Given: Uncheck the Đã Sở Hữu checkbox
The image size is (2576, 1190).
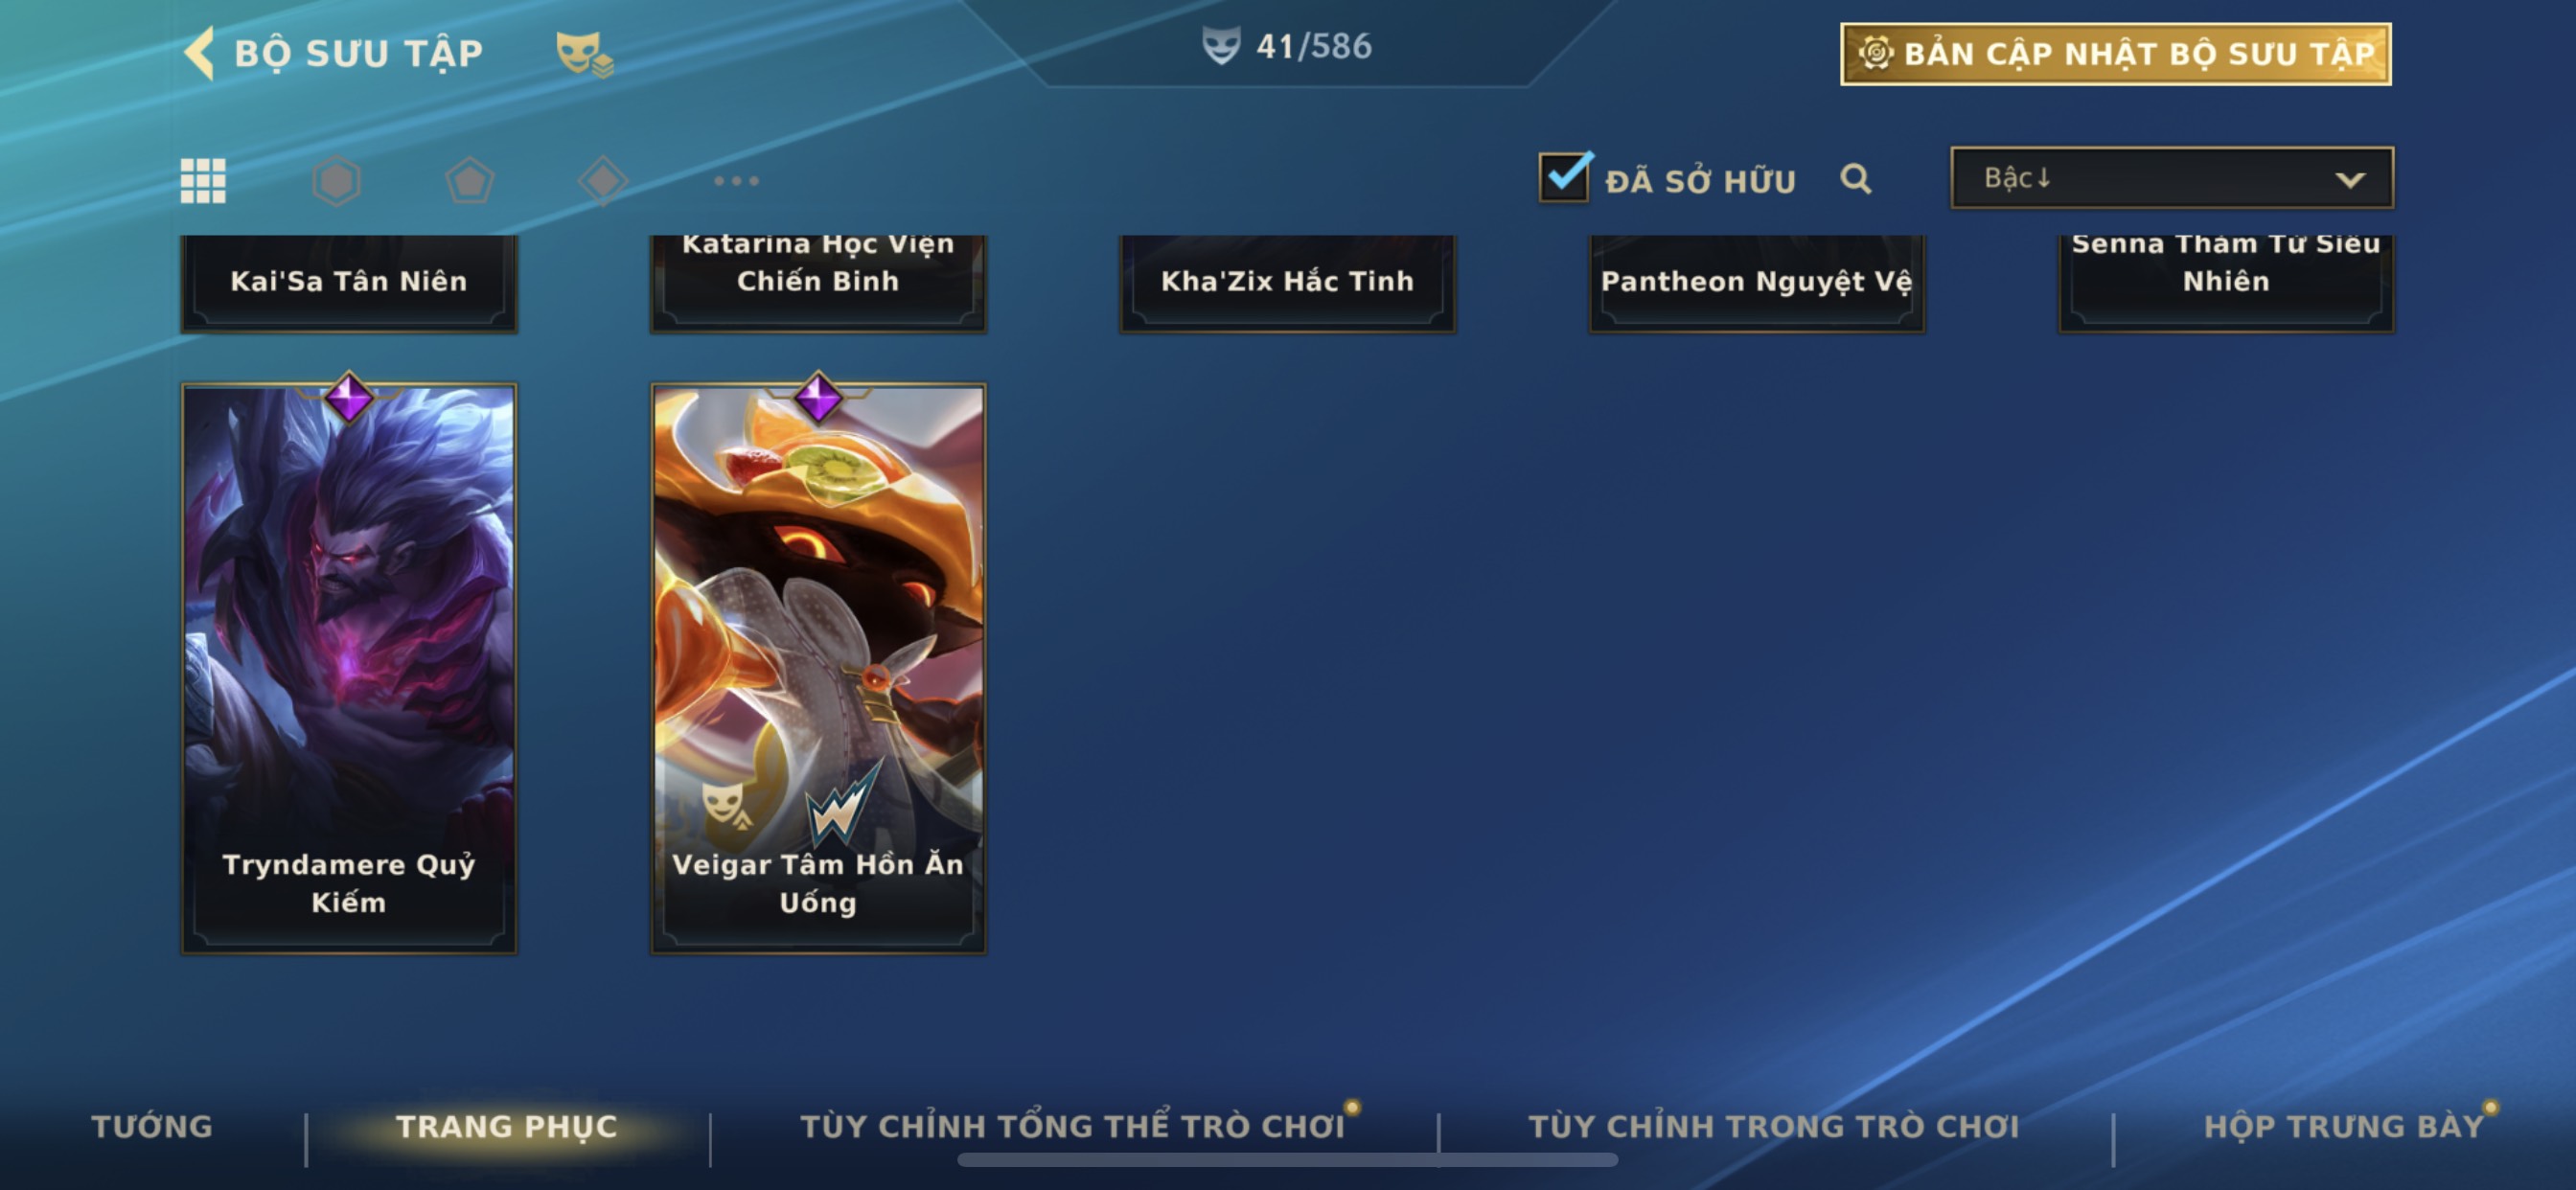Looking at the screenshot, I should pos(1564,177).
